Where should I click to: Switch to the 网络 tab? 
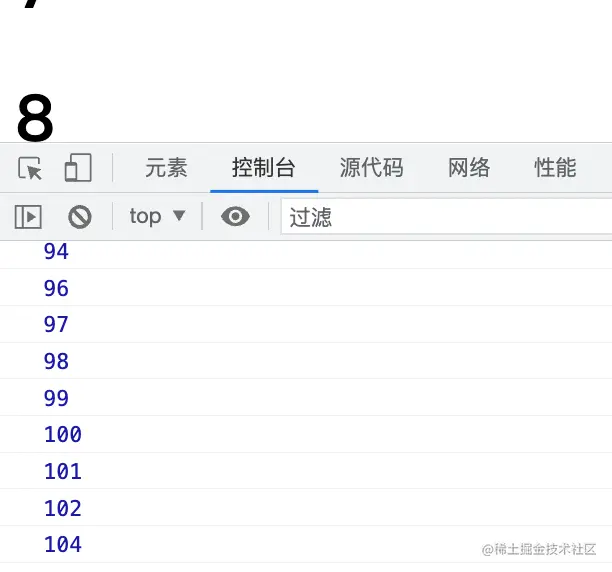point(469,168)
